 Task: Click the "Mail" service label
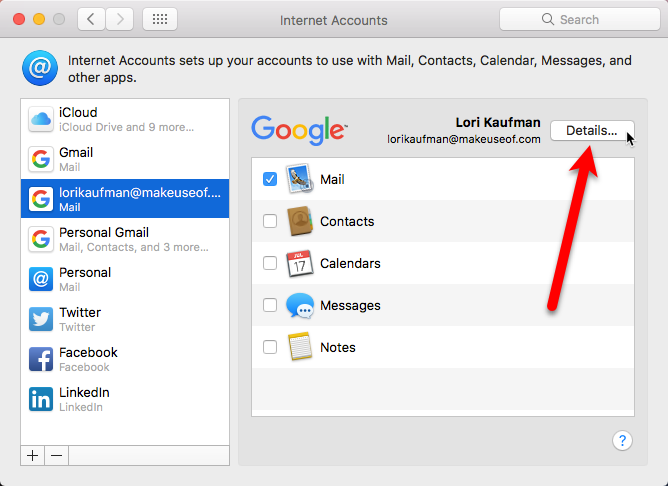pos(332,179)
